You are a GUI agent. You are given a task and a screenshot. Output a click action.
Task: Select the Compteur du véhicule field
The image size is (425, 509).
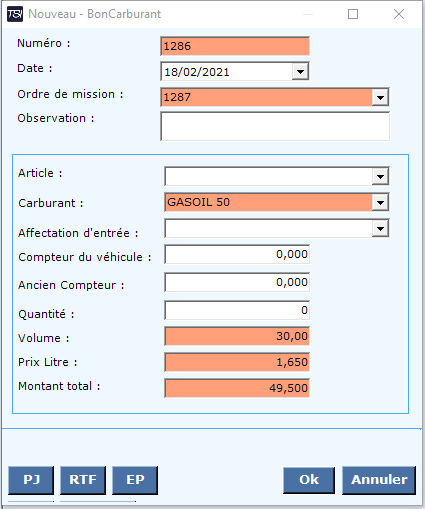tap(237, 254)
